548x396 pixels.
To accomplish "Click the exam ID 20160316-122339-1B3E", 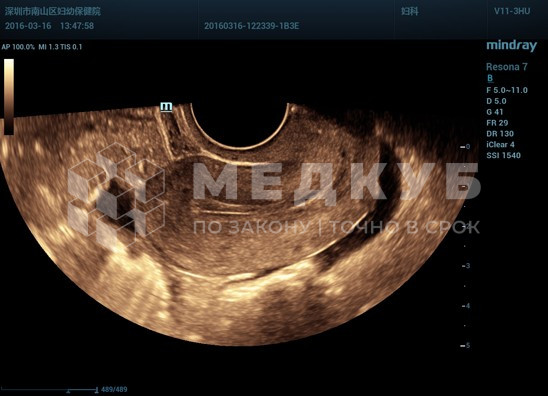I will 252,26.
